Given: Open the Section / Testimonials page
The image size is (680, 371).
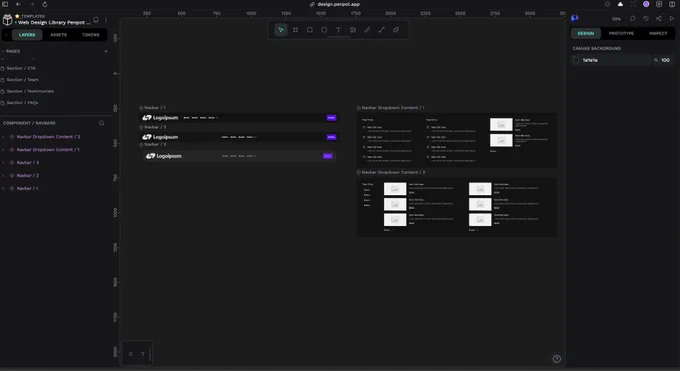Looking at the screenshot, I should click(x=30, y=92).
